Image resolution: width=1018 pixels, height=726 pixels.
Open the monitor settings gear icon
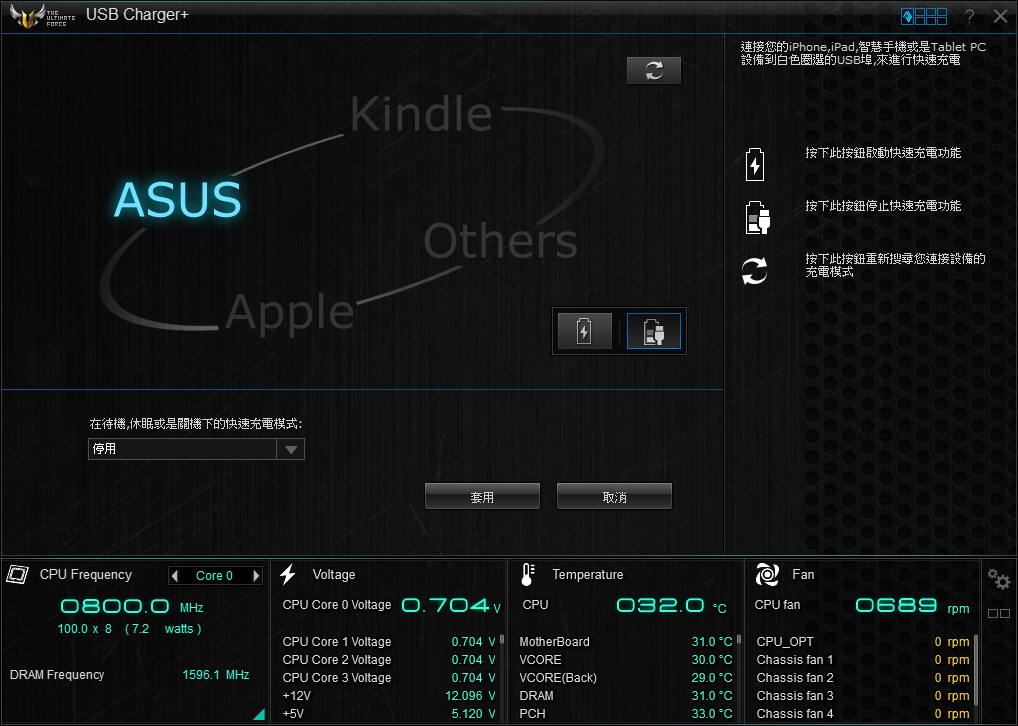tap(998, 579)
